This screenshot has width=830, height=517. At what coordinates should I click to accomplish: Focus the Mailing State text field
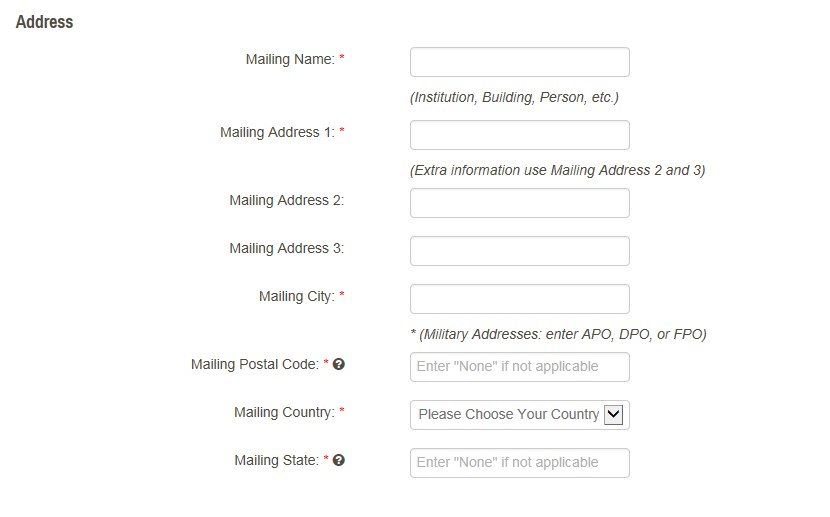click(x=519, y=463)
